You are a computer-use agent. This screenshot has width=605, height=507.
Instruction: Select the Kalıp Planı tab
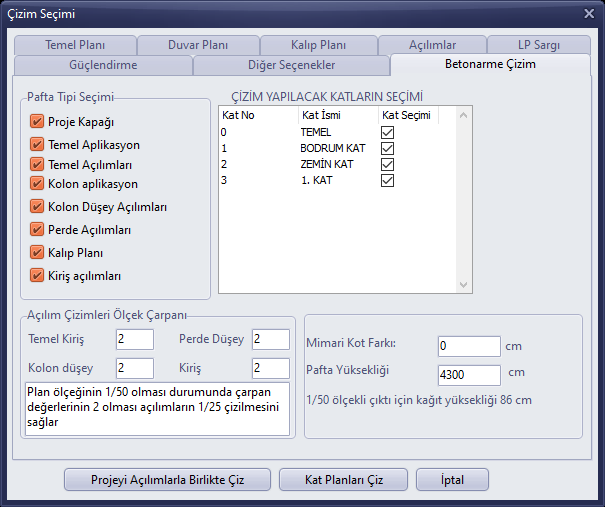(x=318, y=45)
